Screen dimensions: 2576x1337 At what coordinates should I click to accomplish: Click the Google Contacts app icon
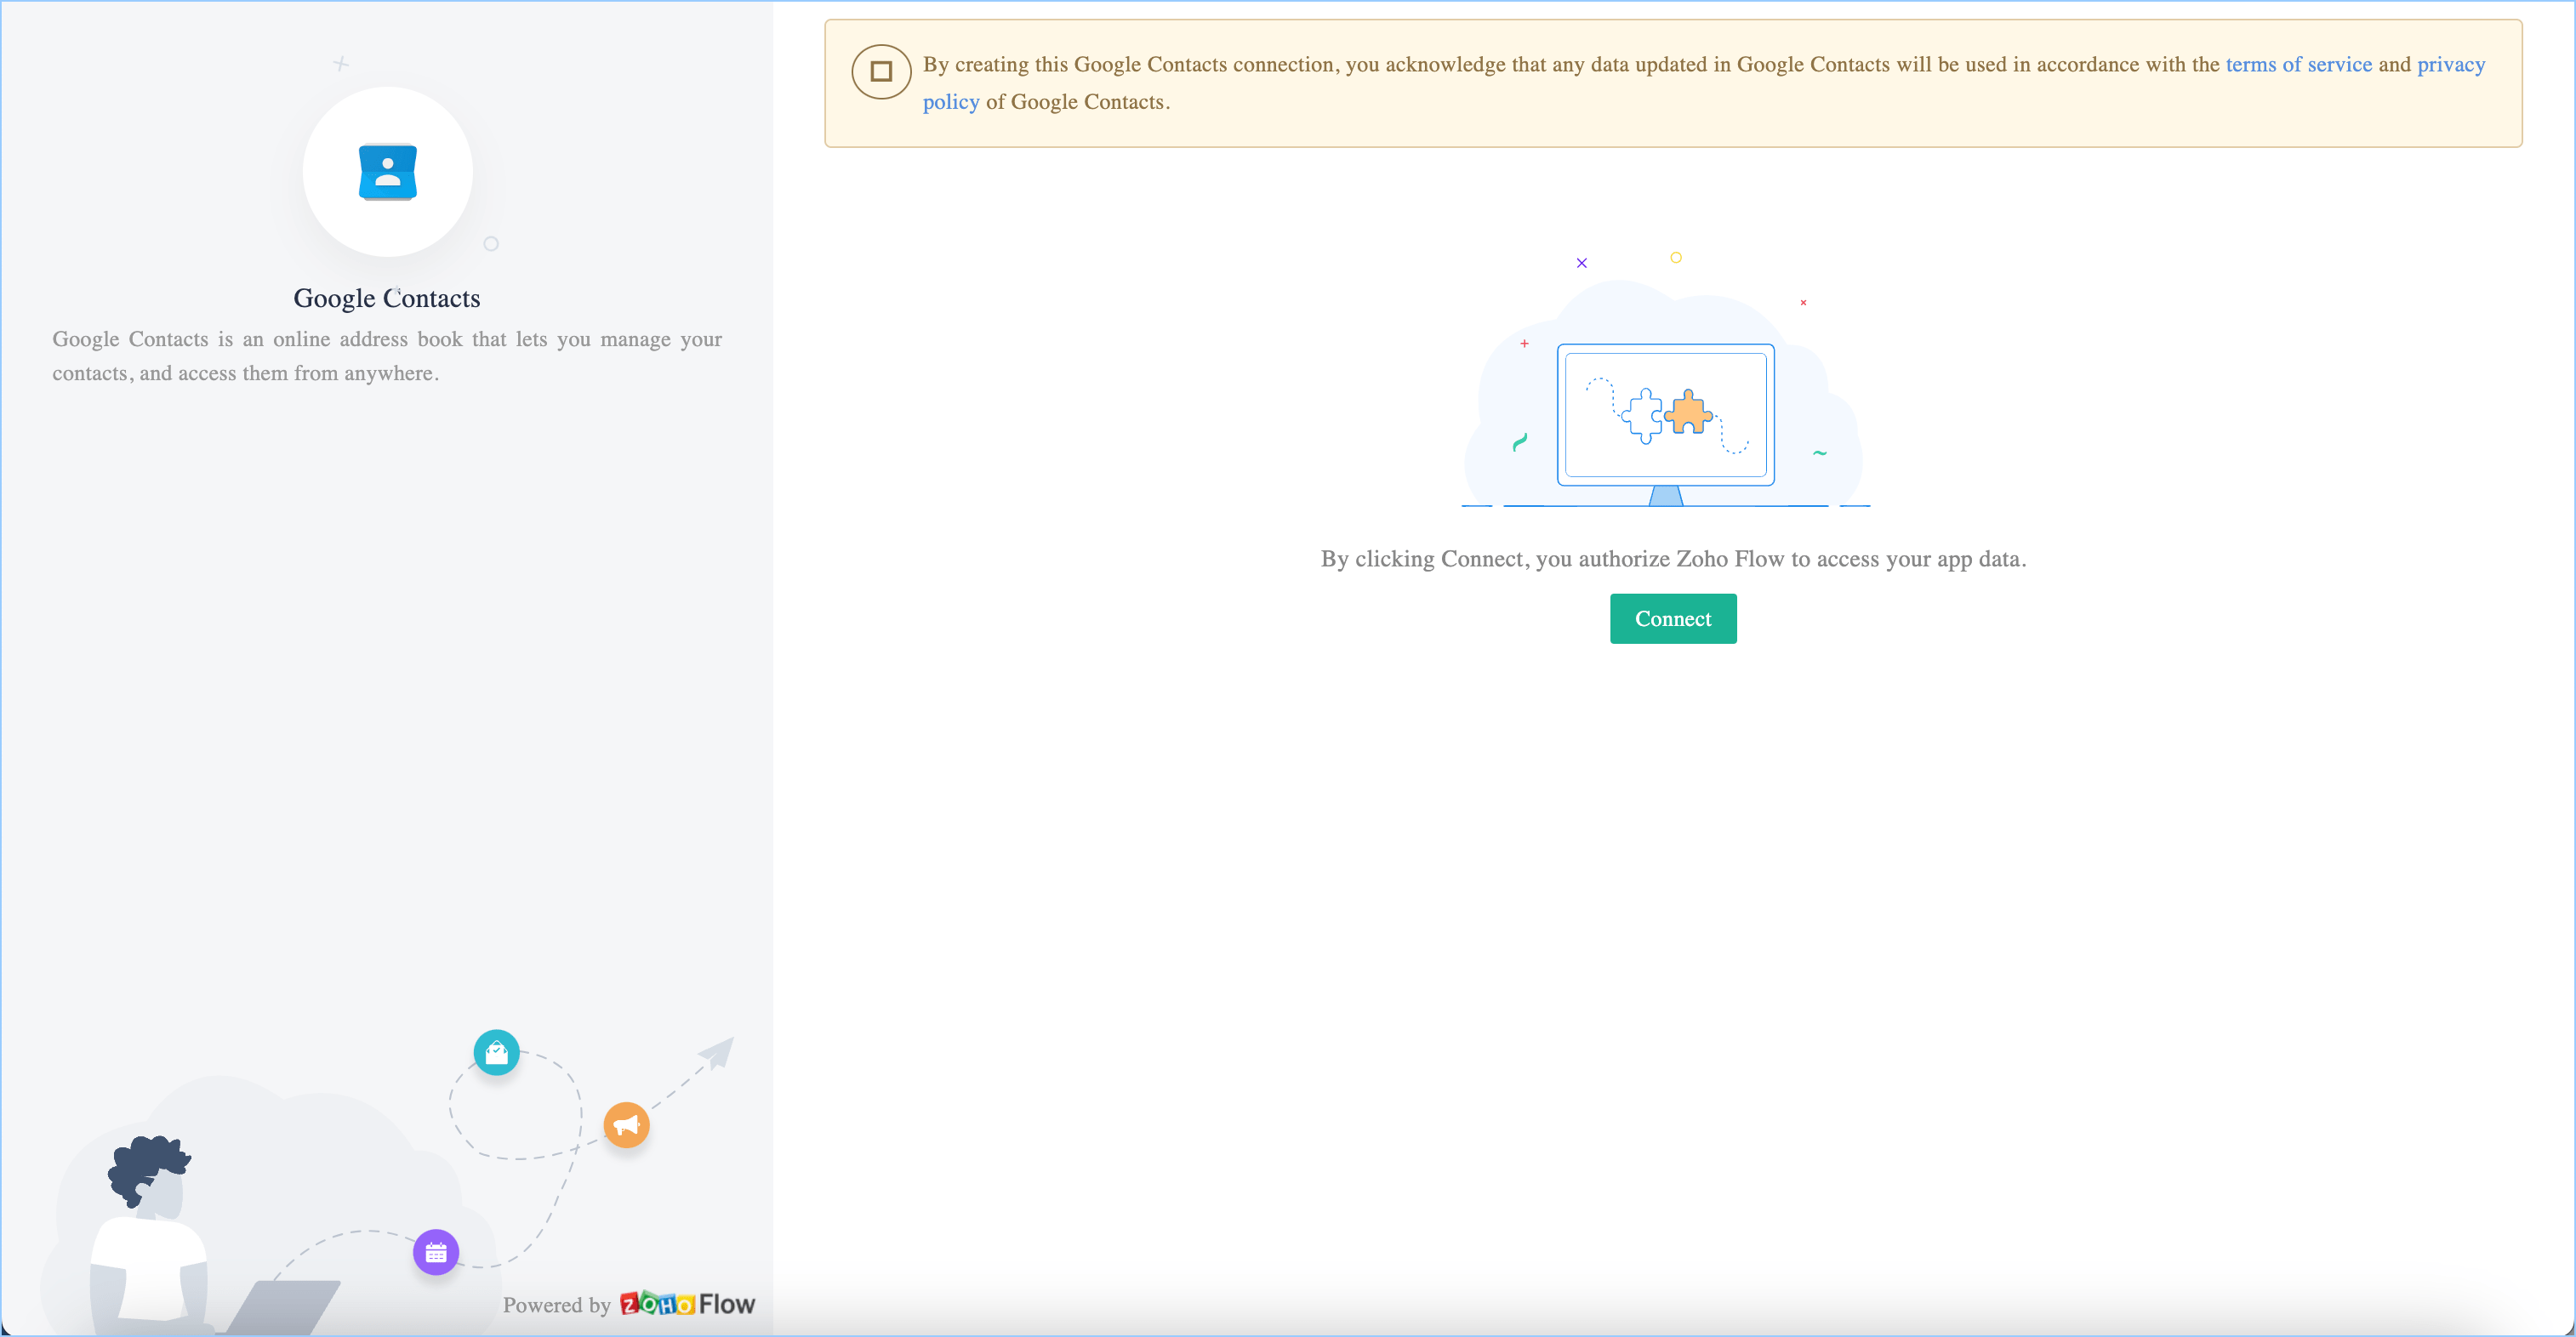(387, 172)
